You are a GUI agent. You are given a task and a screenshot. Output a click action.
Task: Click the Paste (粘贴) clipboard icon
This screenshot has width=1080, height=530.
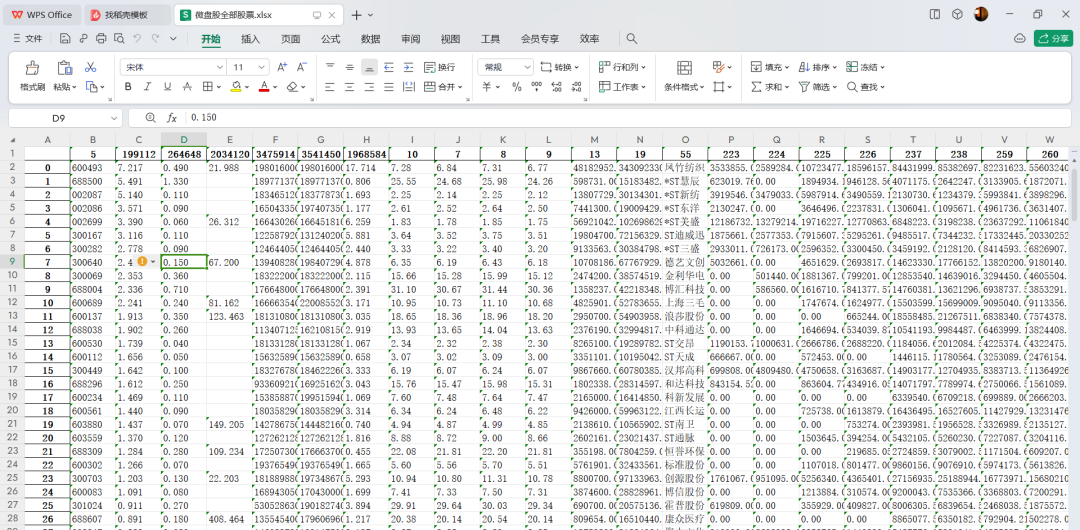[64, 68]
